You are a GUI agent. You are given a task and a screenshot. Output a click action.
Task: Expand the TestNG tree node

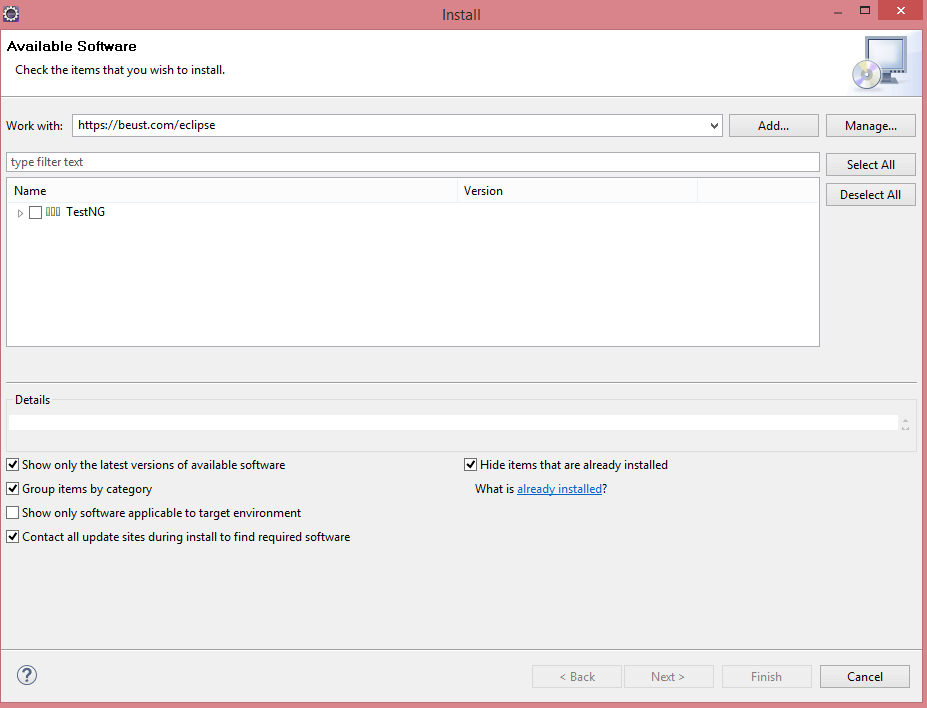coord(20,213)
